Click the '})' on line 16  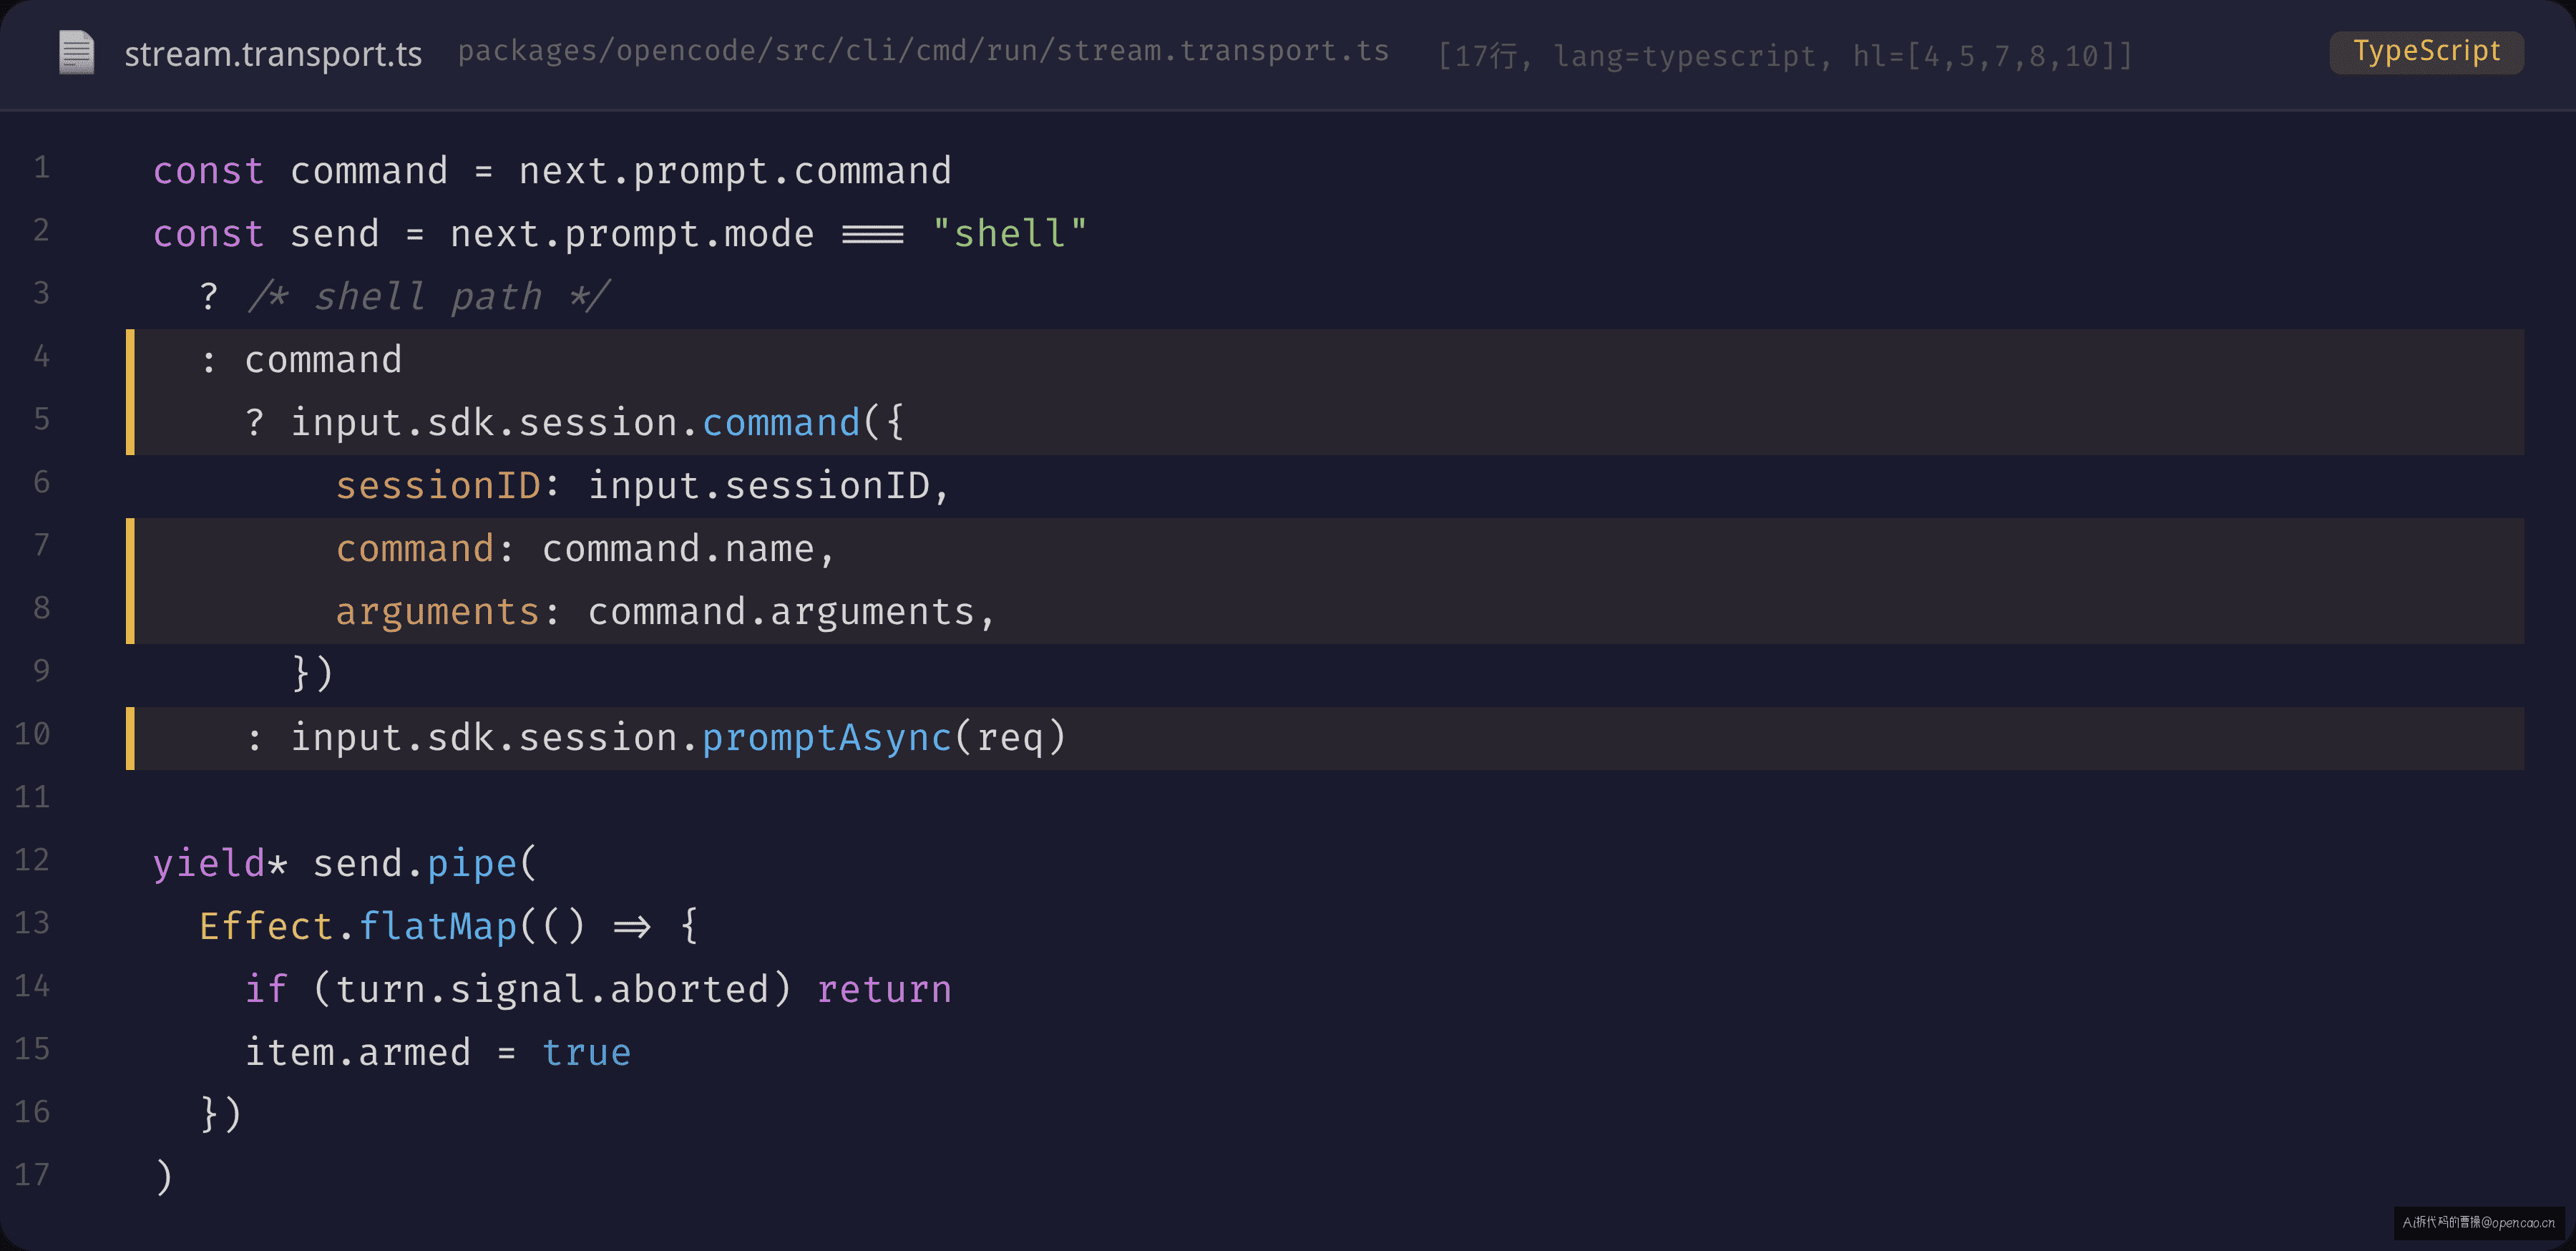coord(220,1114)
